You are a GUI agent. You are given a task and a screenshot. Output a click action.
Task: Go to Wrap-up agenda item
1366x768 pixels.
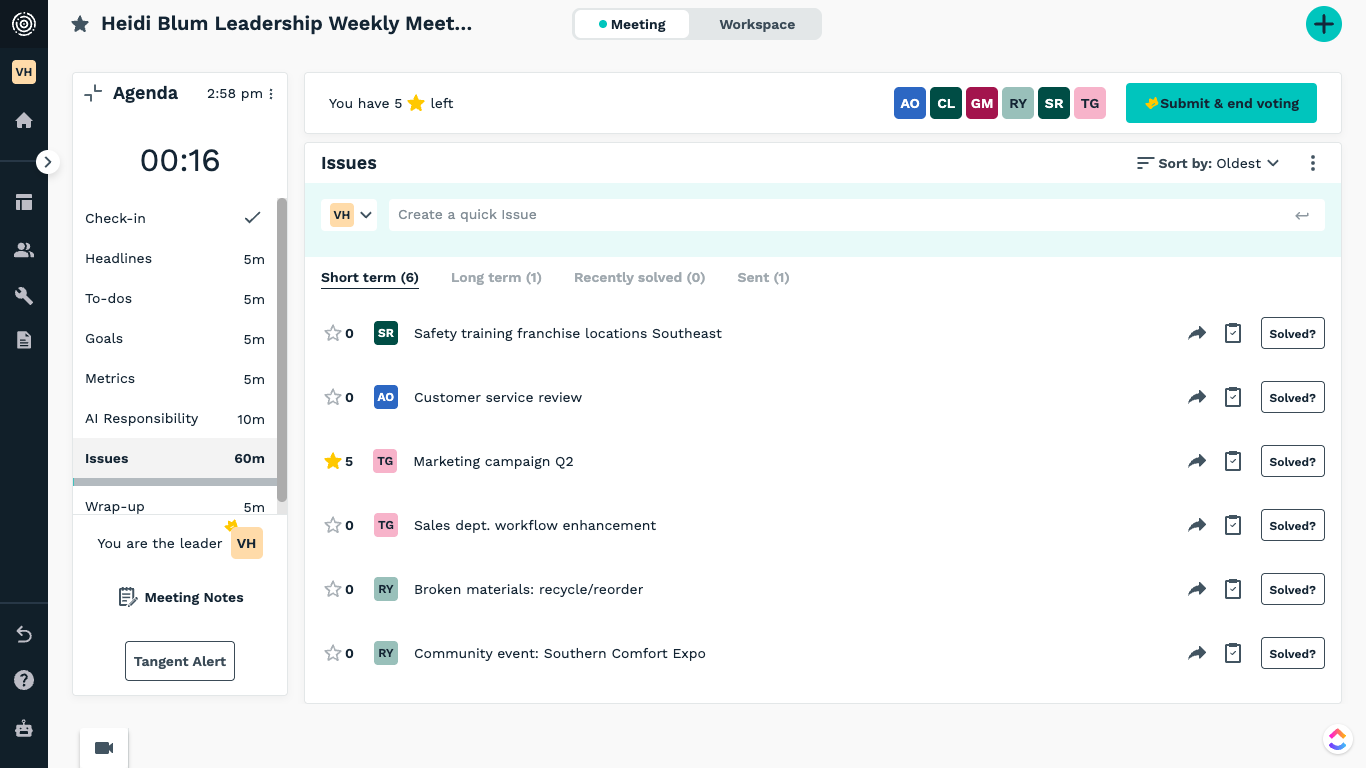tap(175, 506)
